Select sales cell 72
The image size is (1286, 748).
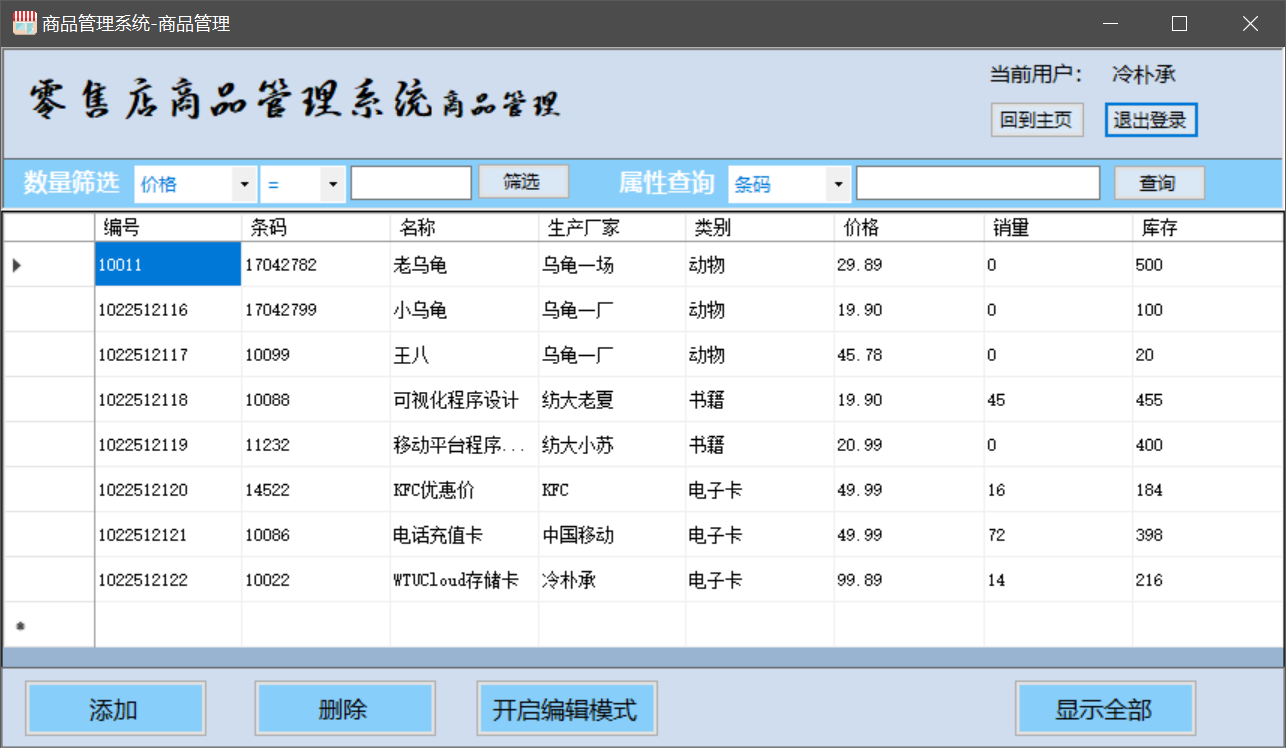1058,535
